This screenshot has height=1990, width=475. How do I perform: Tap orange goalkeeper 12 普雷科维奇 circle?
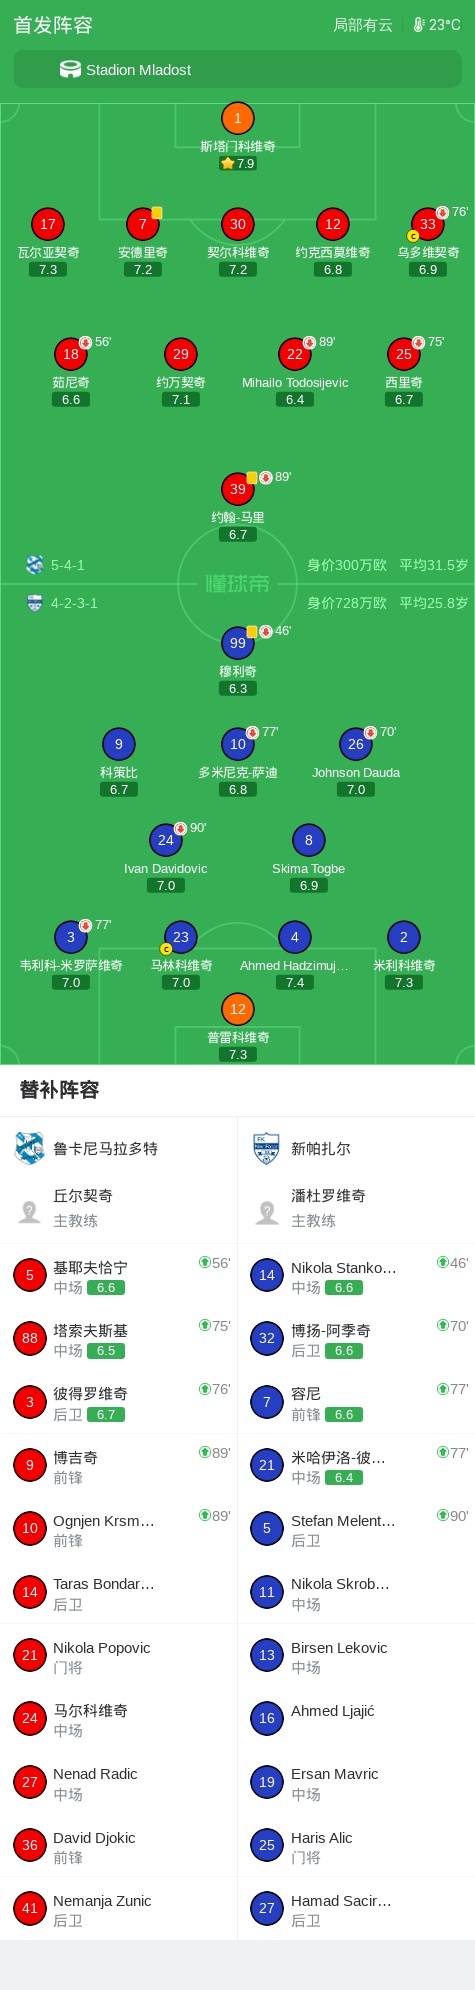pyautogui.click(x=237, y=1009)
